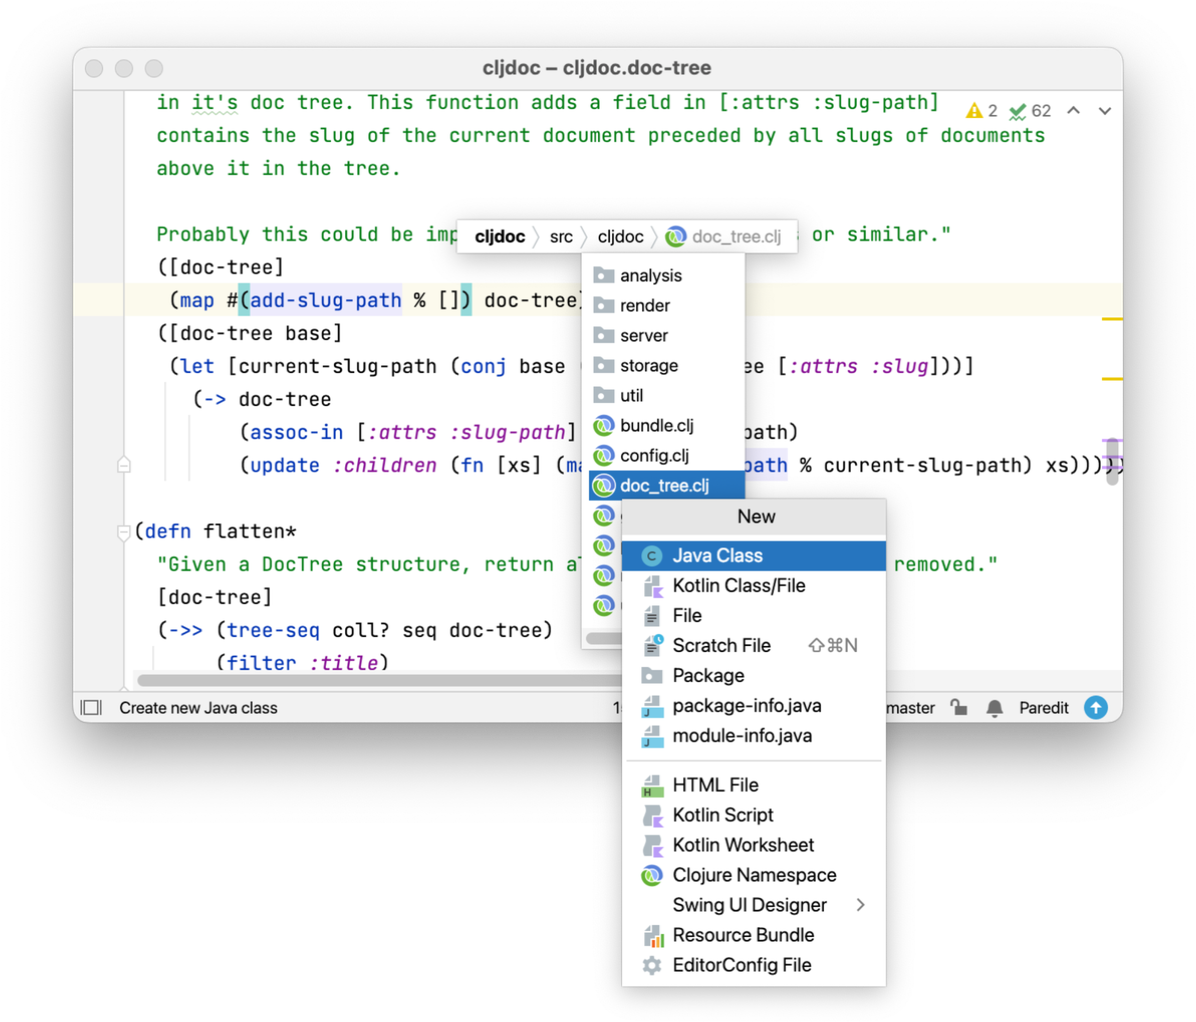Create new Clojure Namespace

point(754,875)
